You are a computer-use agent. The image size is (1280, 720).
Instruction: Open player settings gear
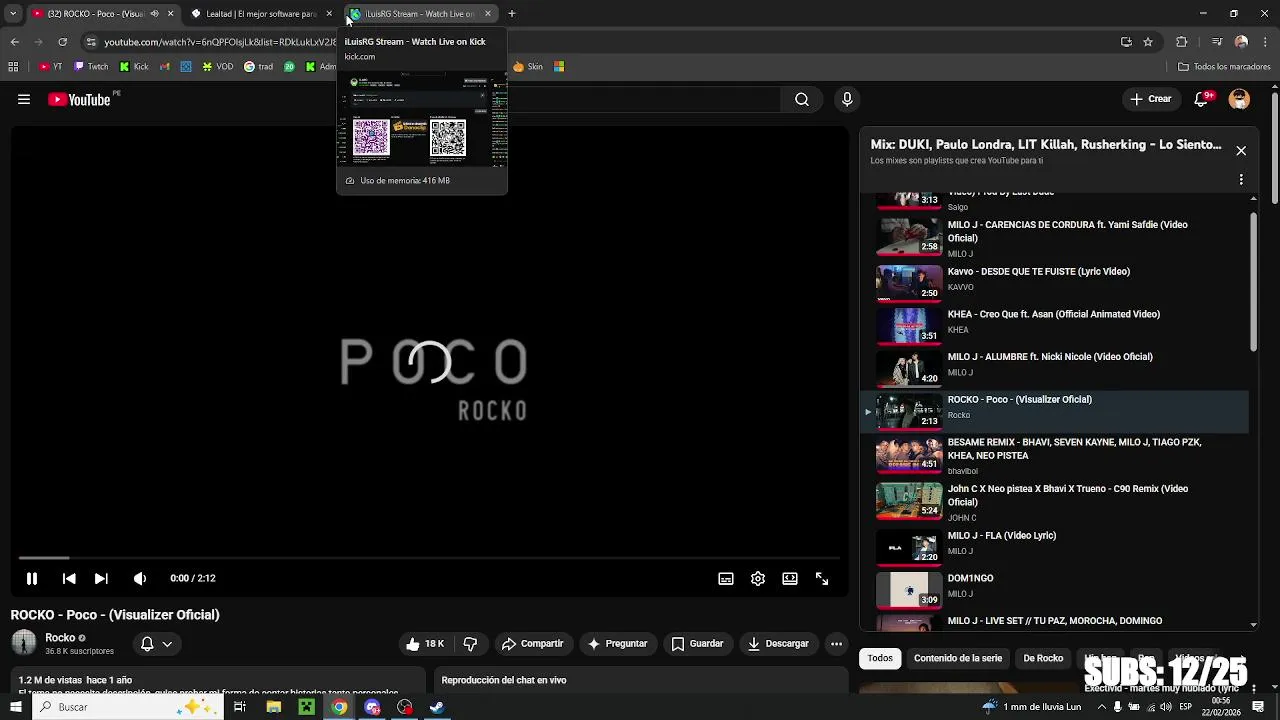coord(758,578)
